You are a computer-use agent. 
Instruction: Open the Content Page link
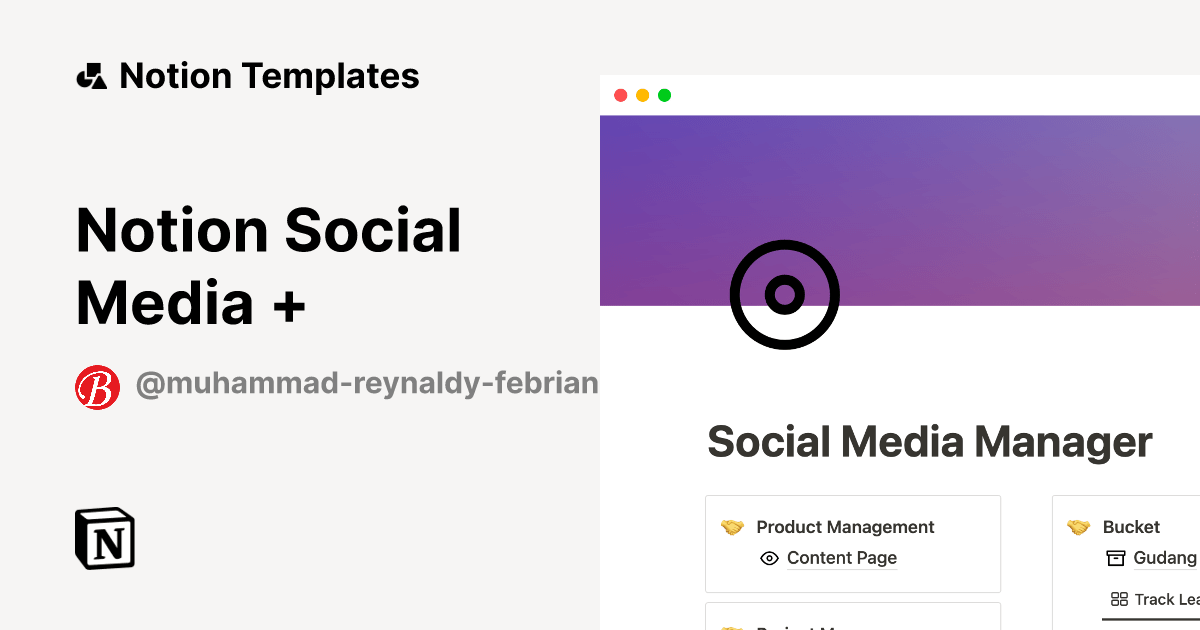pyautogui.click(x=841, y=558)
